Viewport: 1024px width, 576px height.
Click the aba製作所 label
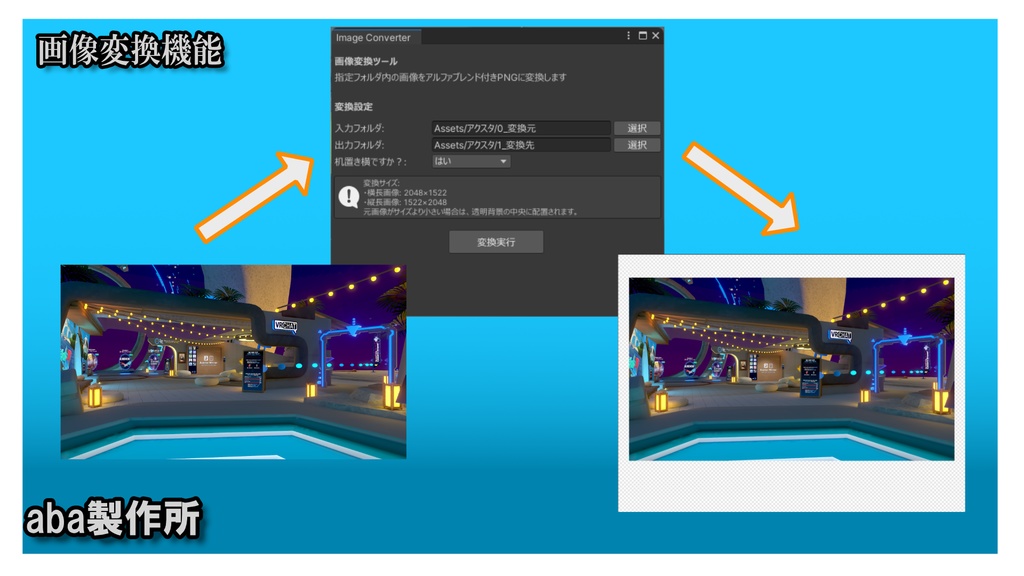coord(117,519)
